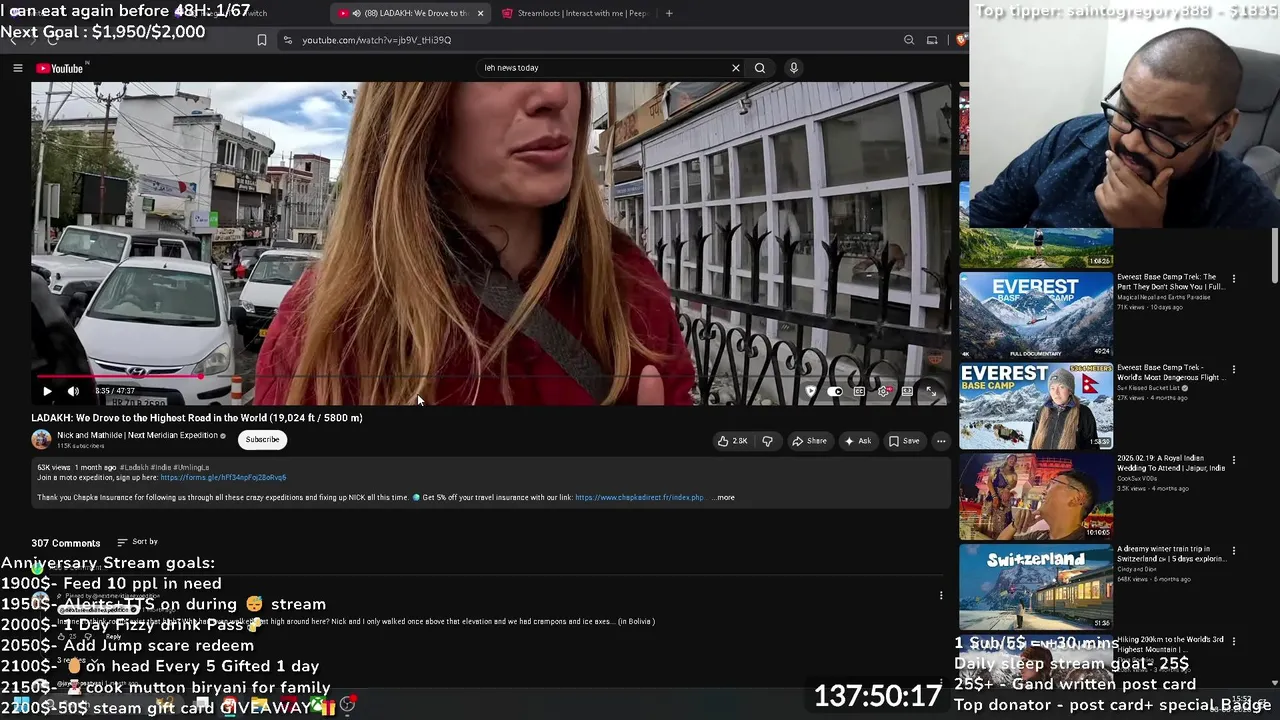The width and height of the screenshot is (1280, 720).
Task: Subscribe to Nick and Mathilde channel
Action: coord(262,439)
